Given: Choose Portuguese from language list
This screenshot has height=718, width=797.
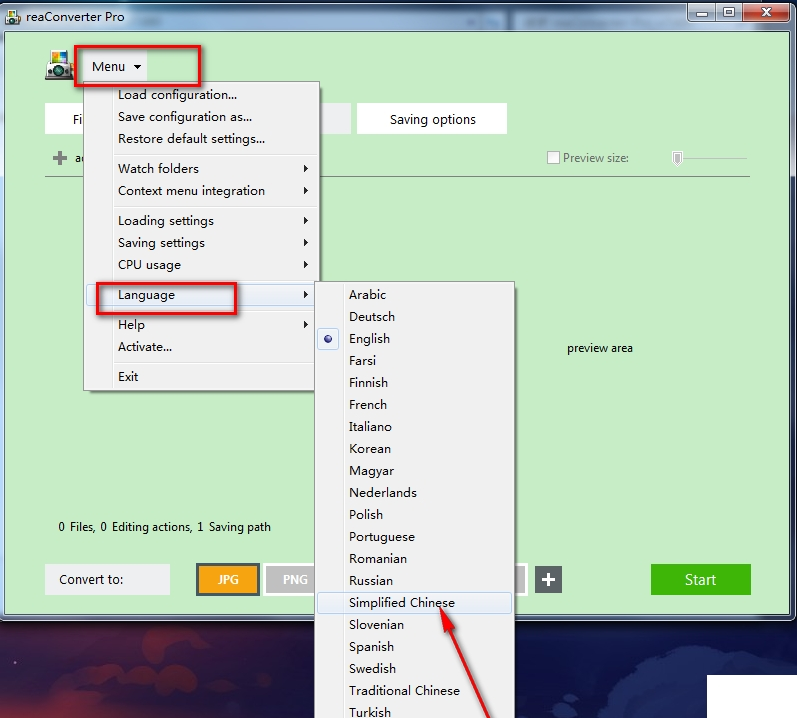Looking at the screenshot, I should pos(414,537).
